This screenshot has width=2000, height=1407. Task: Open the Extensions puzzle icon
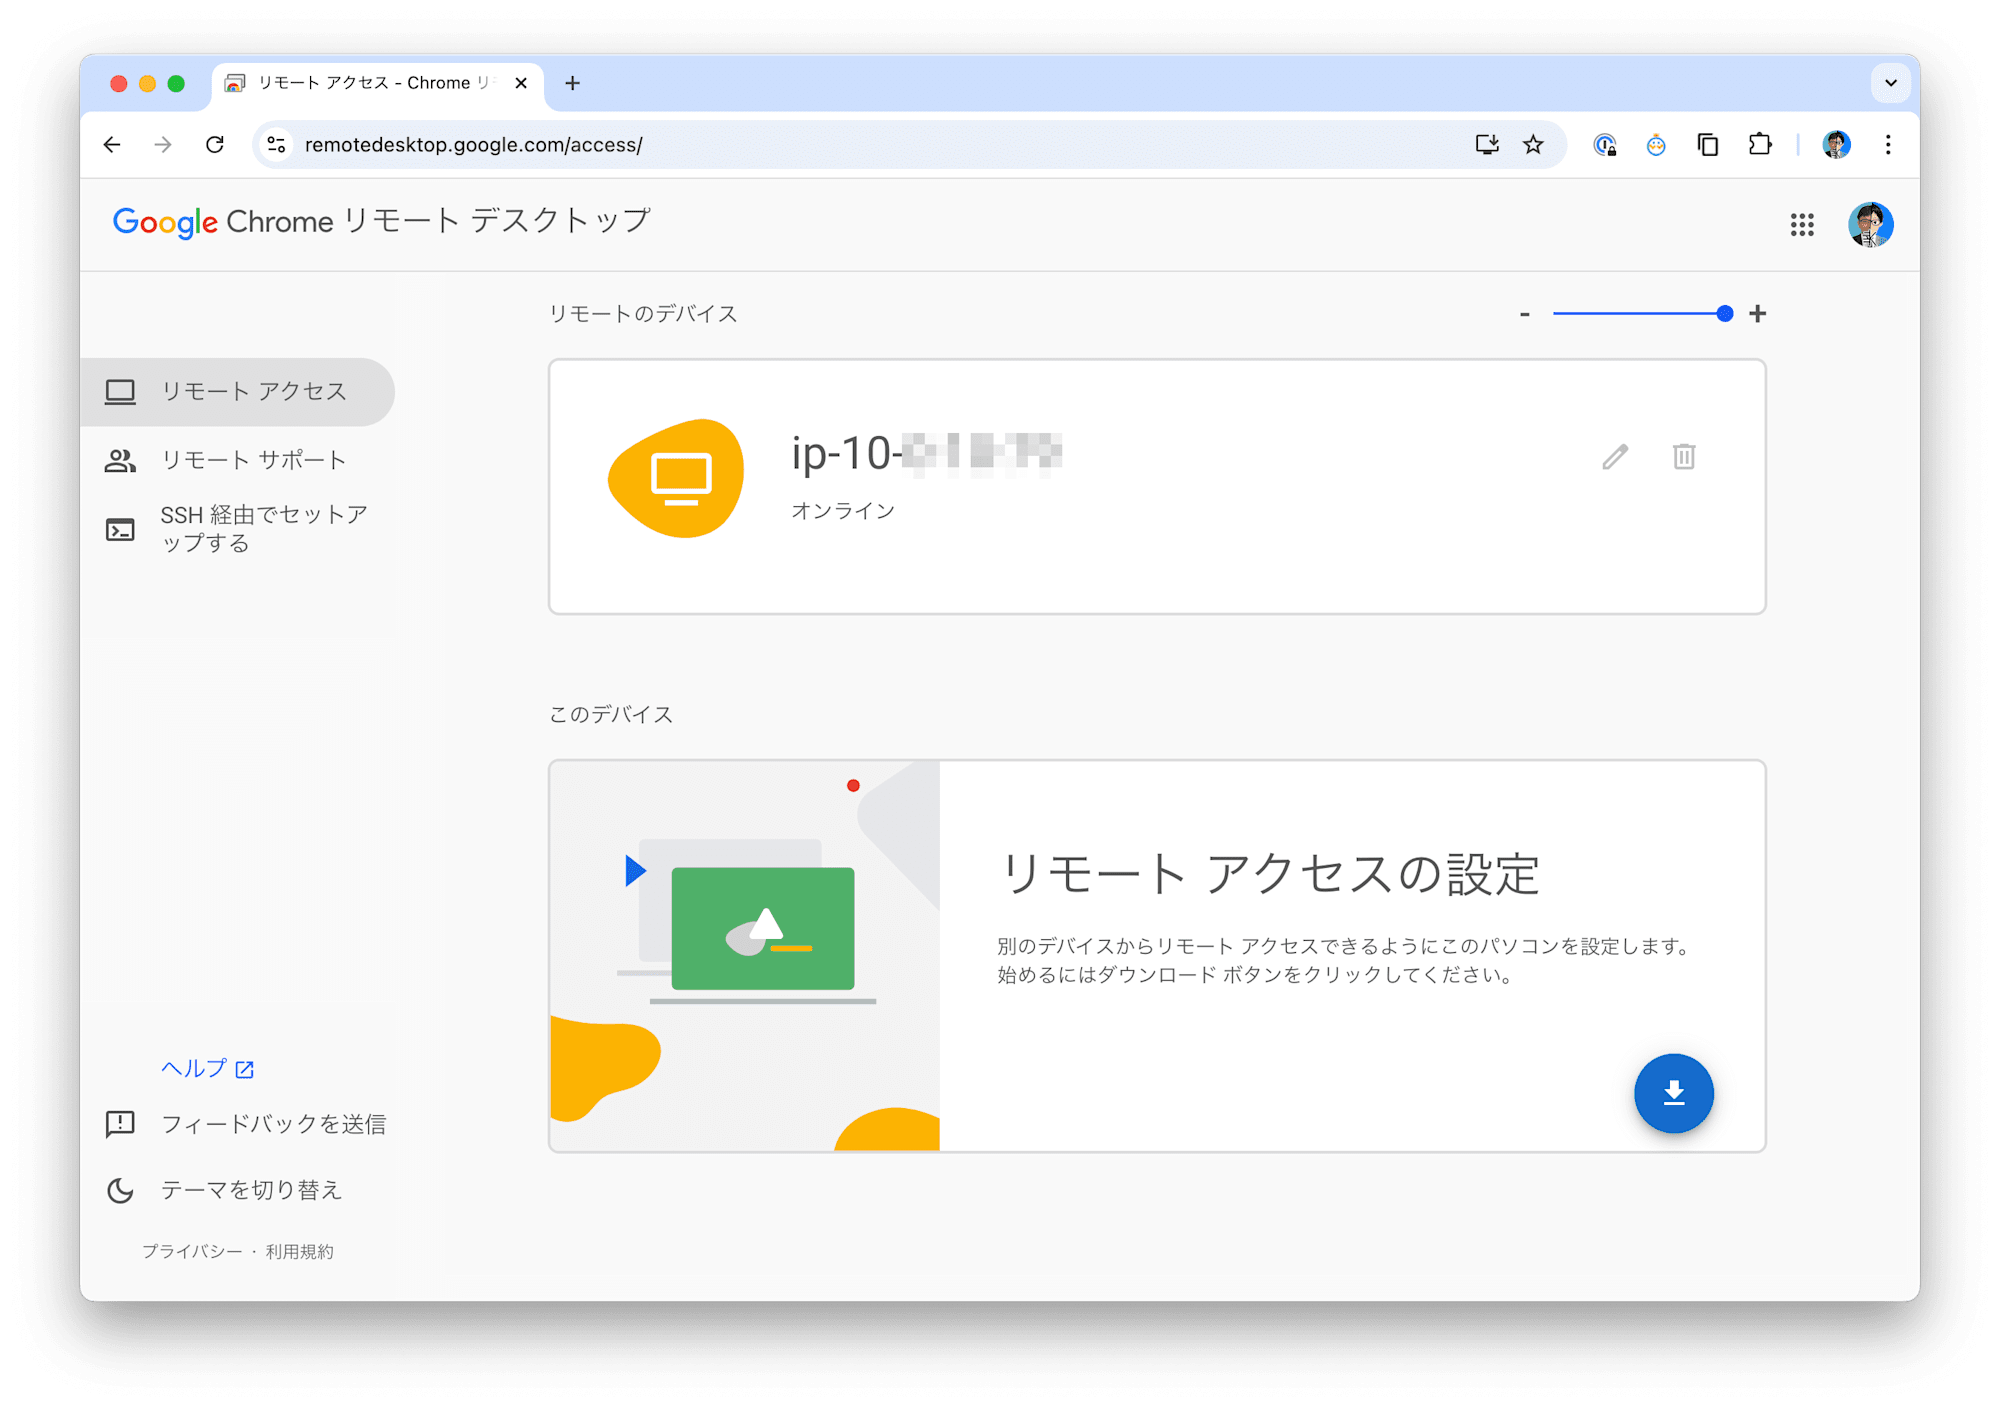pyautogui.click(x=1760, y=145)
